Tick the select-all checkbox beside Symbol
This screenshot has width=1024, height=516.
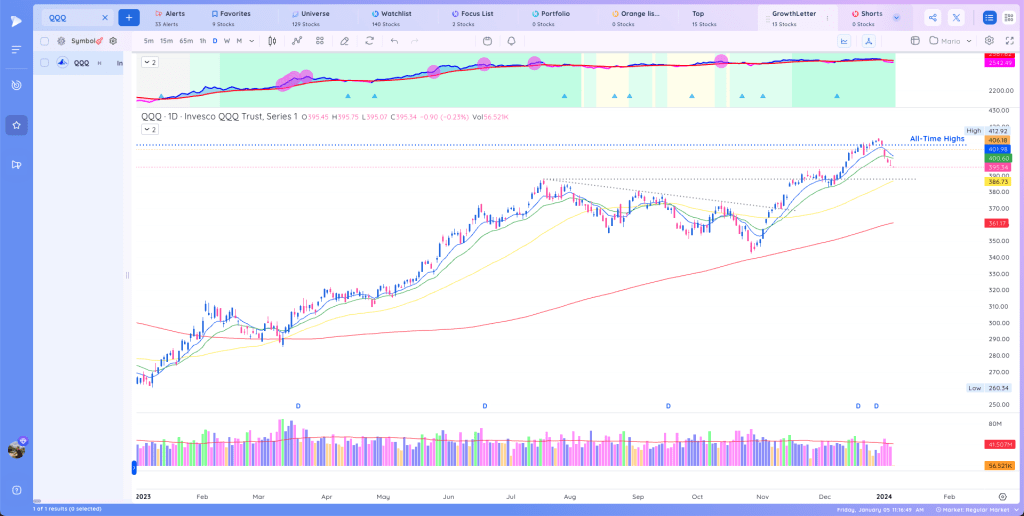coord(44,40)
